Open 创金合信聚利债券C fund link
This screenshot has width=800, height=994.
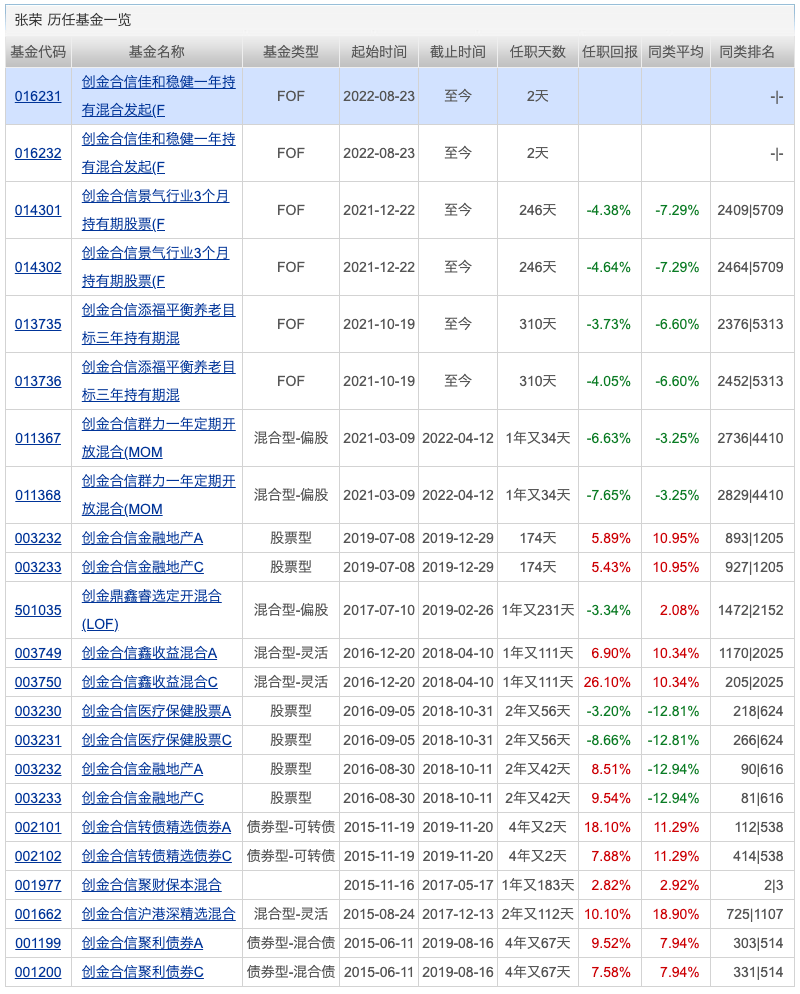point(142,972)
